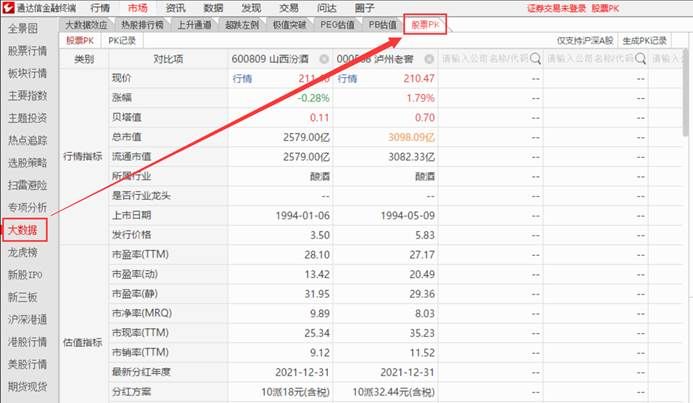The width and height of the screenshot is (693, 403).
Task: Remove 山西汾酒 using its X icon
Action: [325, 60]
